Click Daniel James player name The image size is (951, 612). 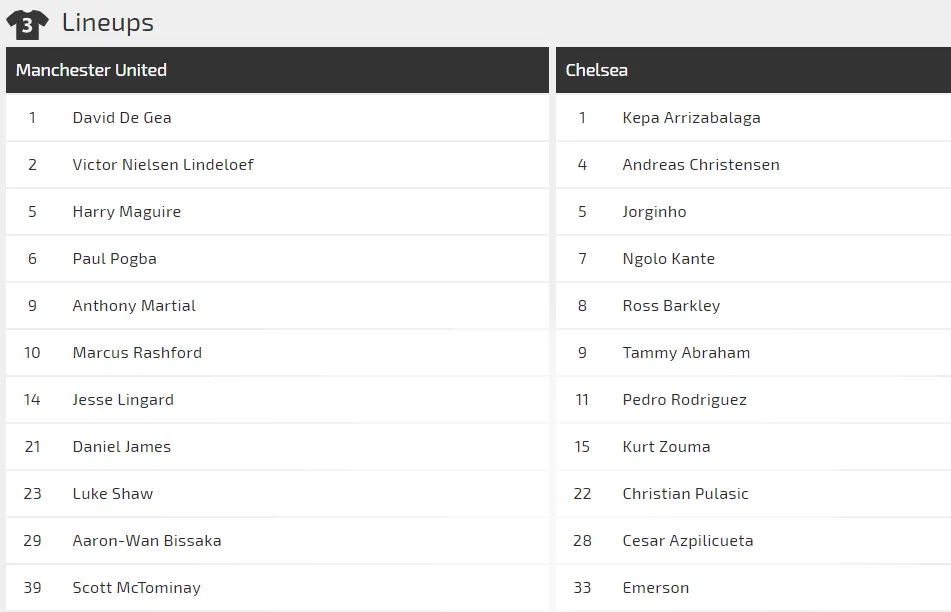click(x=121, y=446)
